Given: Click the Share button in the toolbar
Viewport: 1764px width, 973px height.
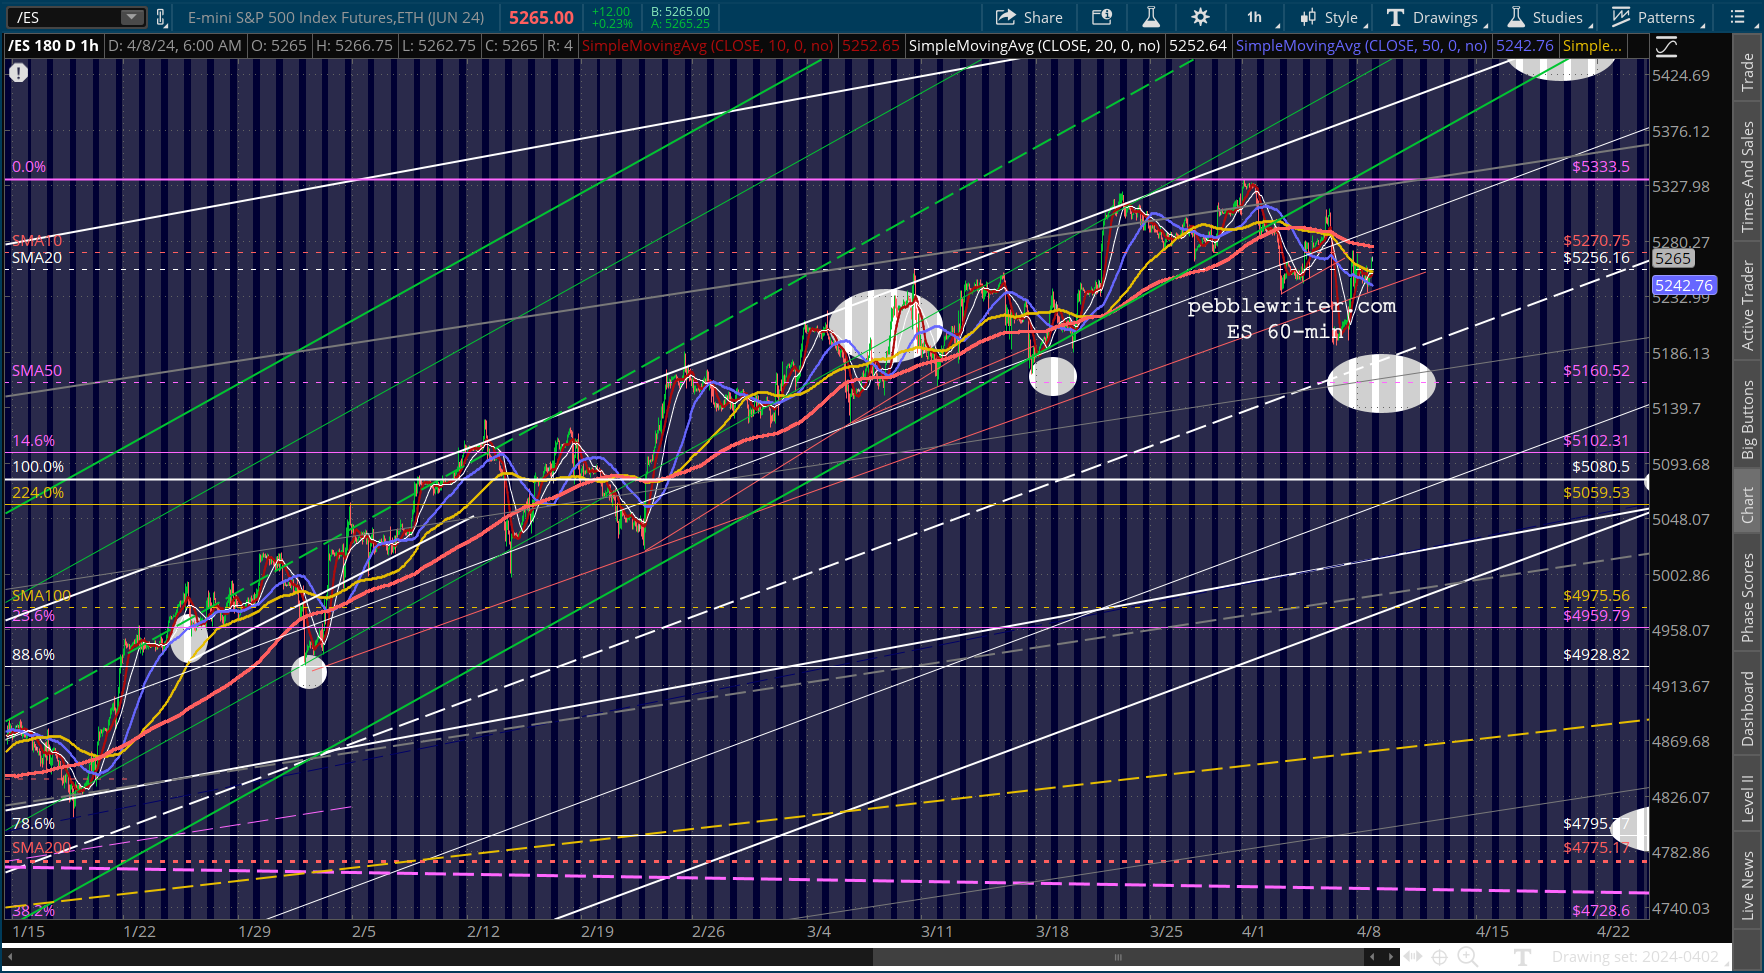Looking at the screenshot, I should 1029,17.
